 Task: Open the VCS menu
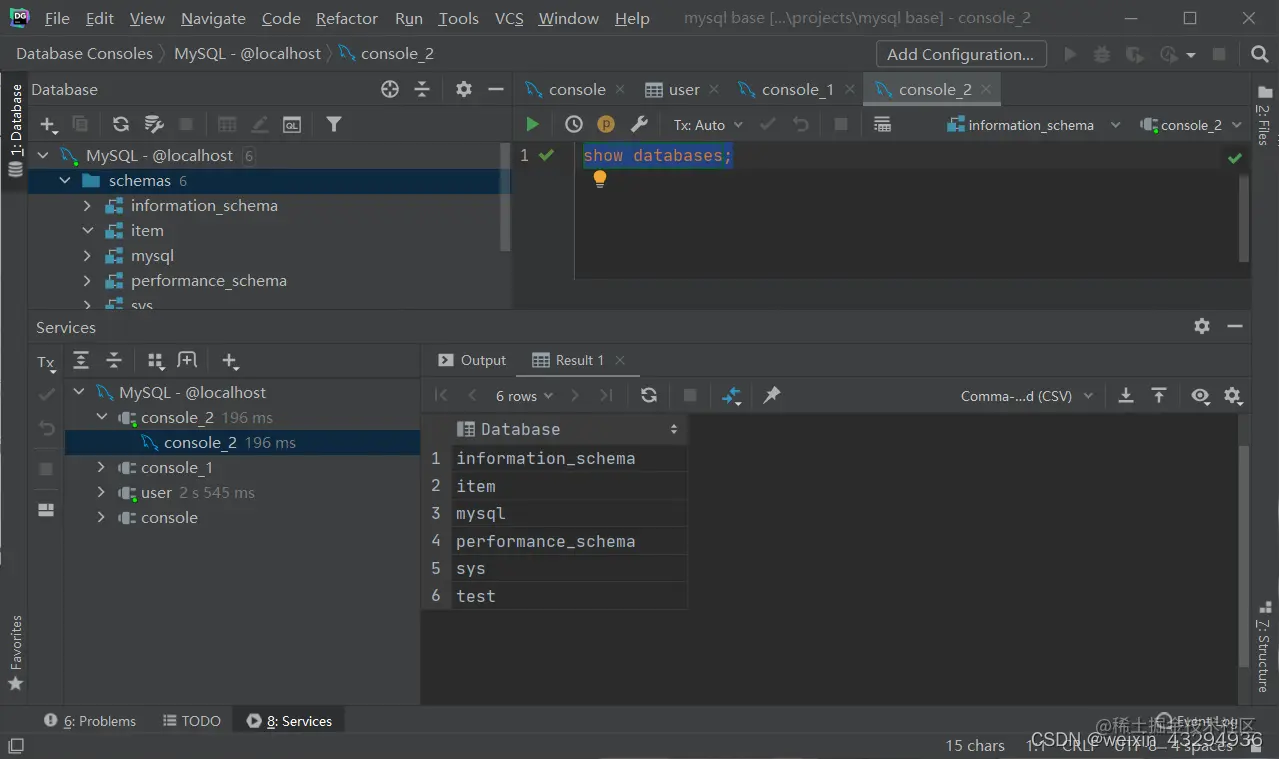pos(509,18)
